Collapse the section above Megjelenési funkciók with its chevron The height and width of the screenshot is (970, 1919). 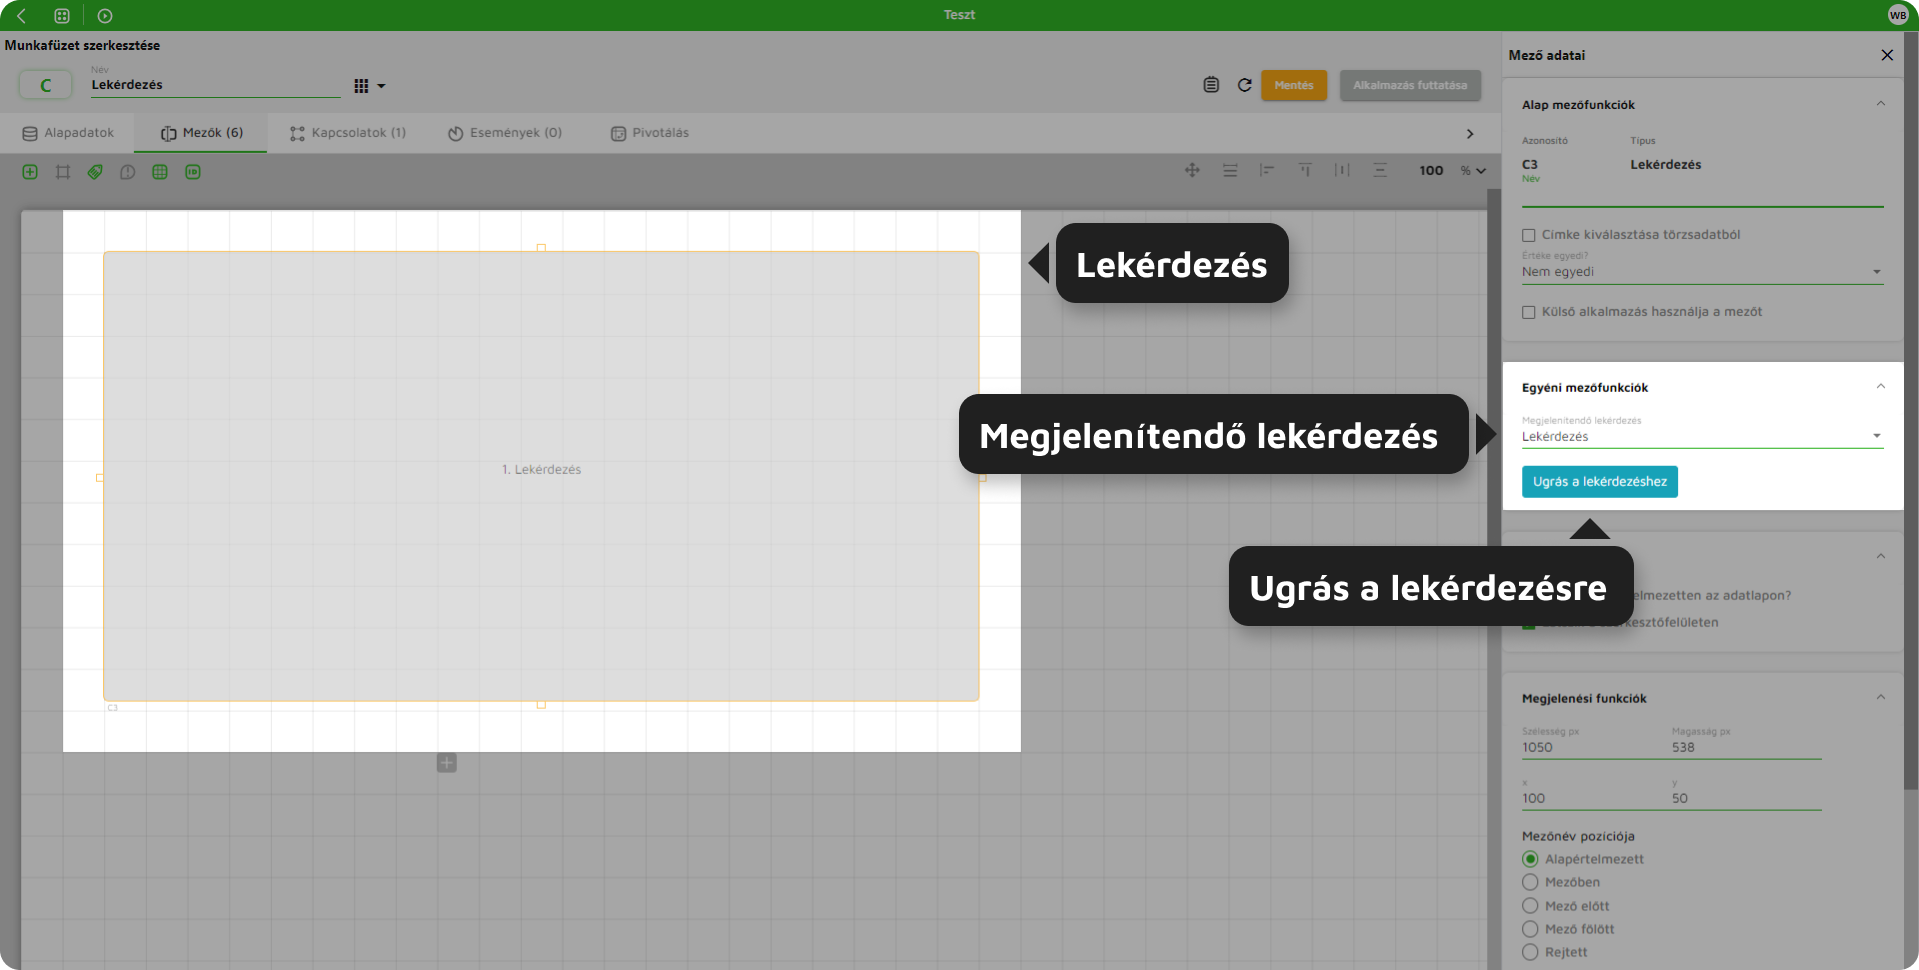1881,556
